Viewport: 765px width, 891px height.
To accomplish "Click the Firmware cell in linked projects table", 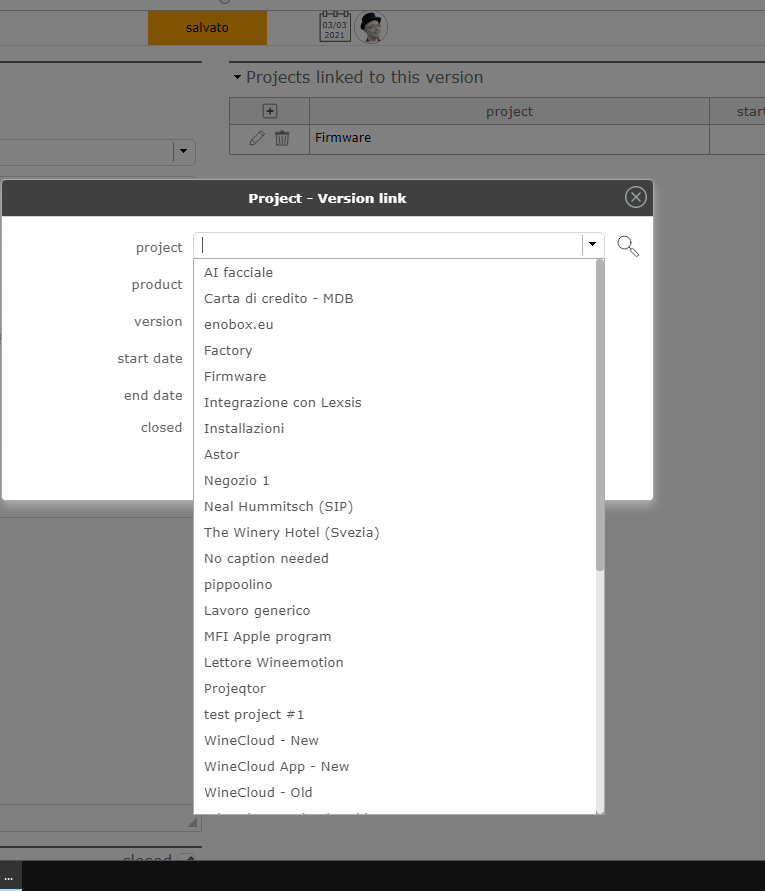I will [509, 139].
